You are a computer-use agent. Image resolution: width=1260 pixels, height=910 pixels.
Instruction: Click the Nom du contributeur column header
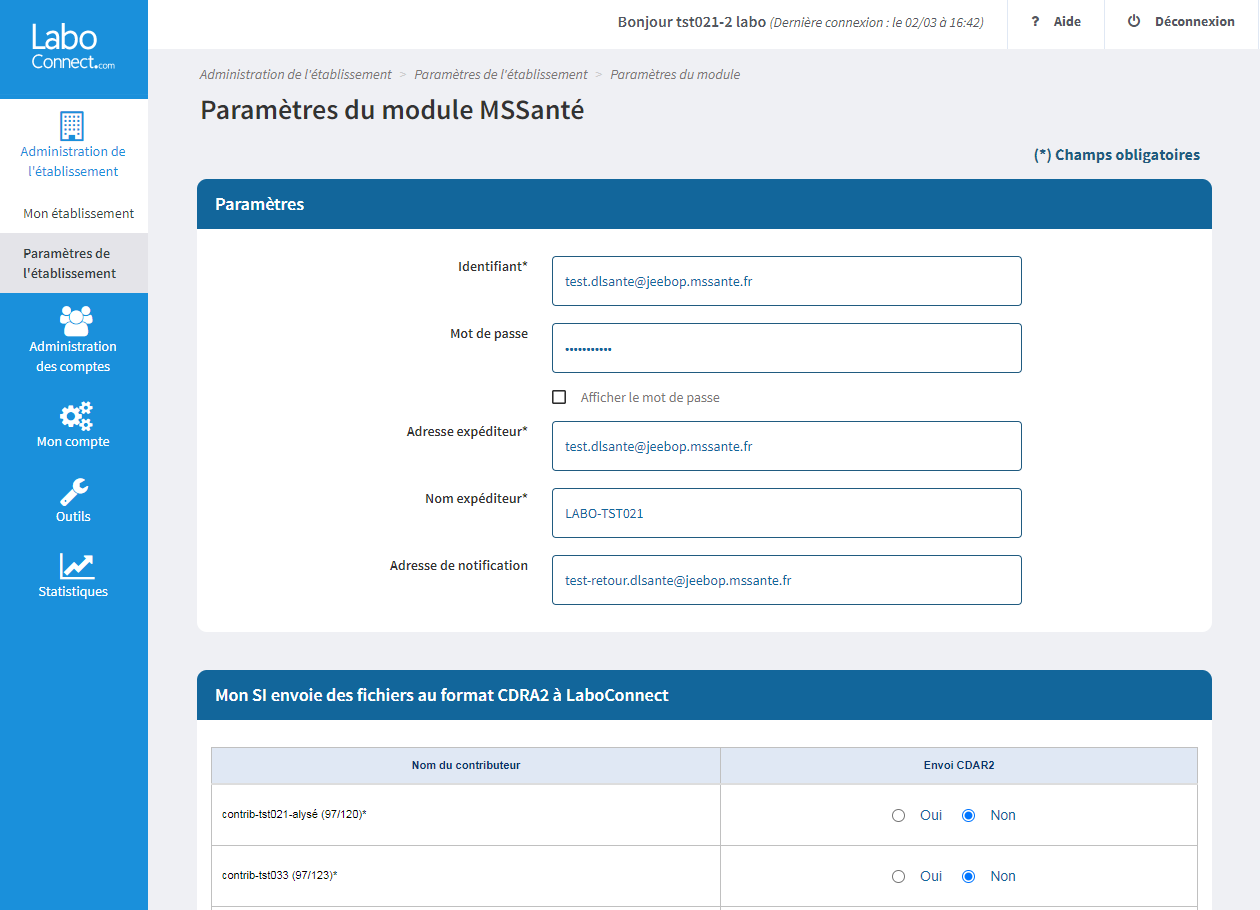(466, 765)
